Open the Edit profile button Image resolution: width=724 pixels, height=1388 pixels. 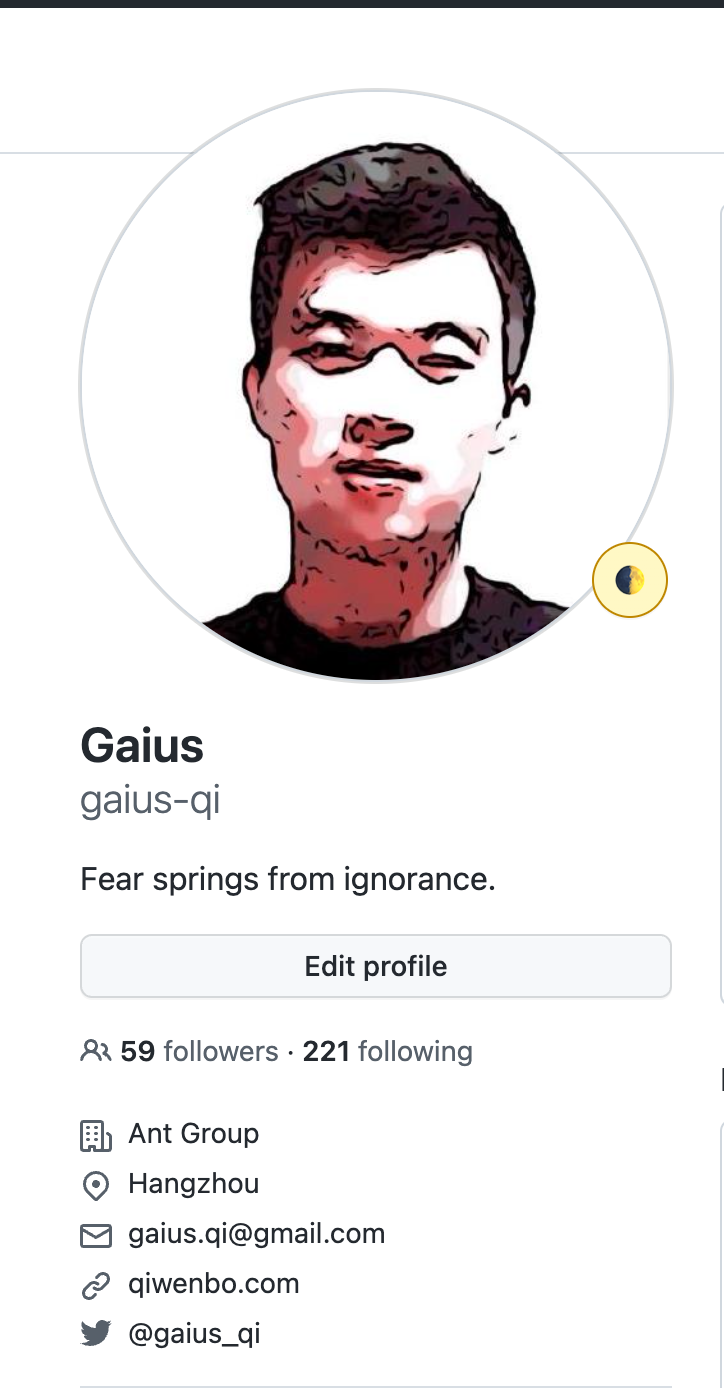click(x=376, y=966)
